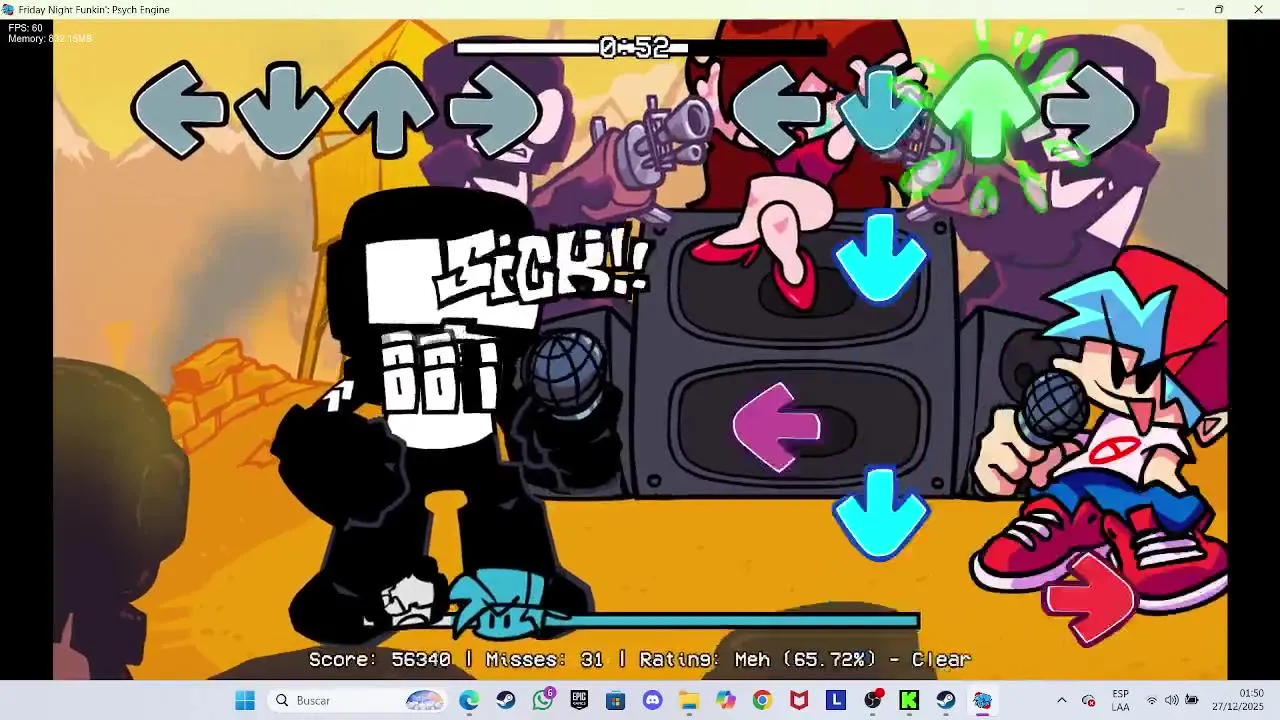Click the purple left note on the speaker
Screen dimensions: 1280x720
[x=778, y=427]
